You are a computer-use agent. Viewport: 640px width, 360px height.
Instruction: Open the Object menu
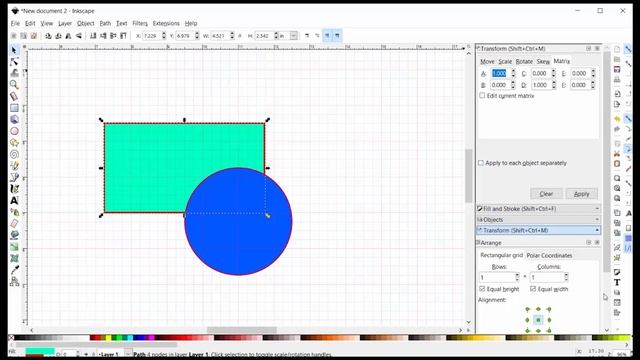pos(85,23)
